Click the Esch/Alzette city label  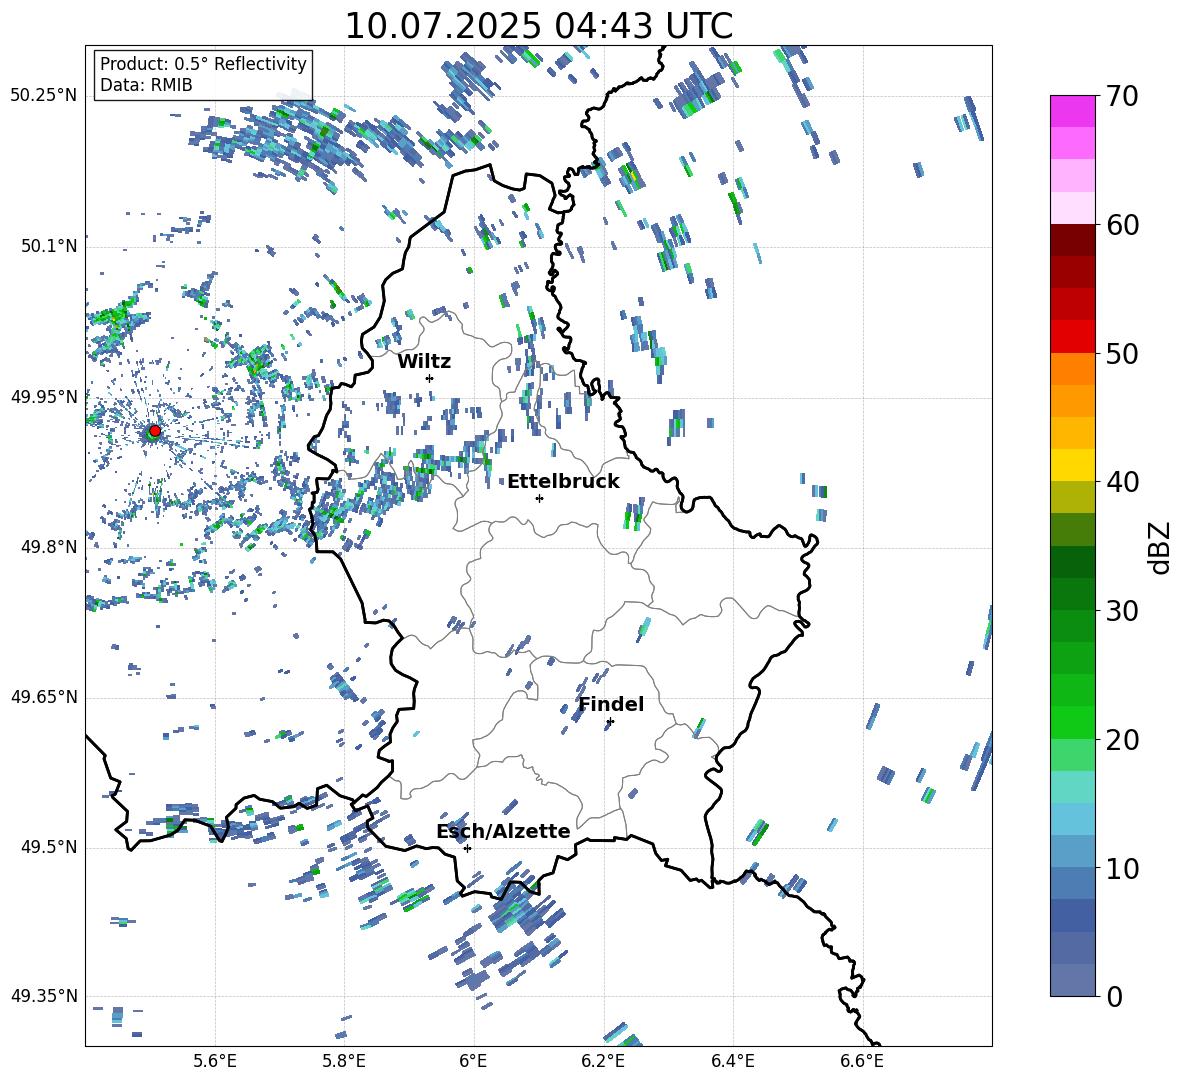[503, 831]
